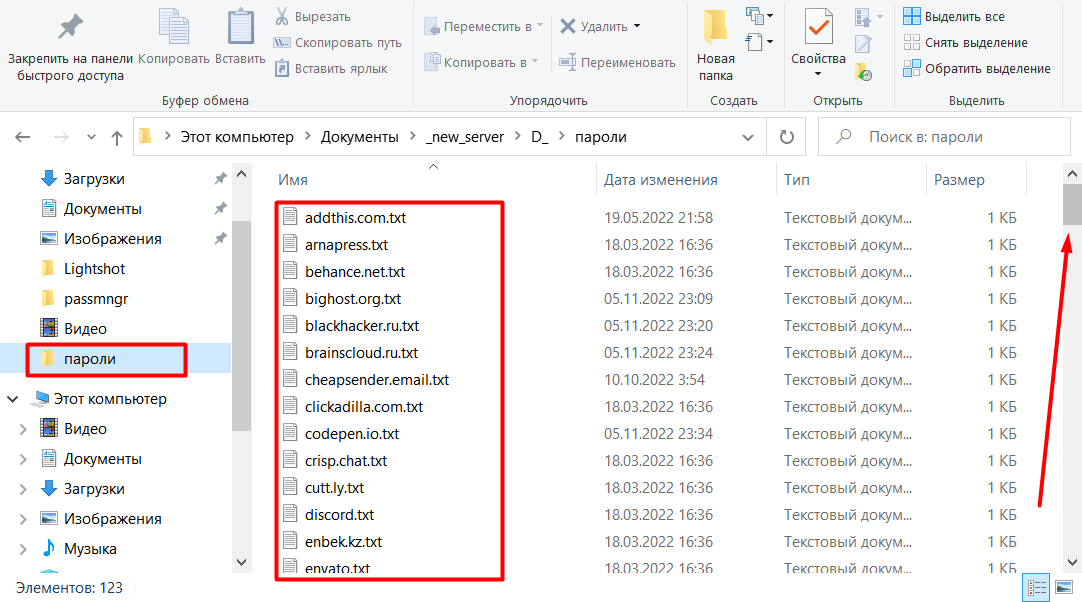The image size is (1082, 602).
Task: Open Загрузки in quick access
Action: click(x=94, y=179)
